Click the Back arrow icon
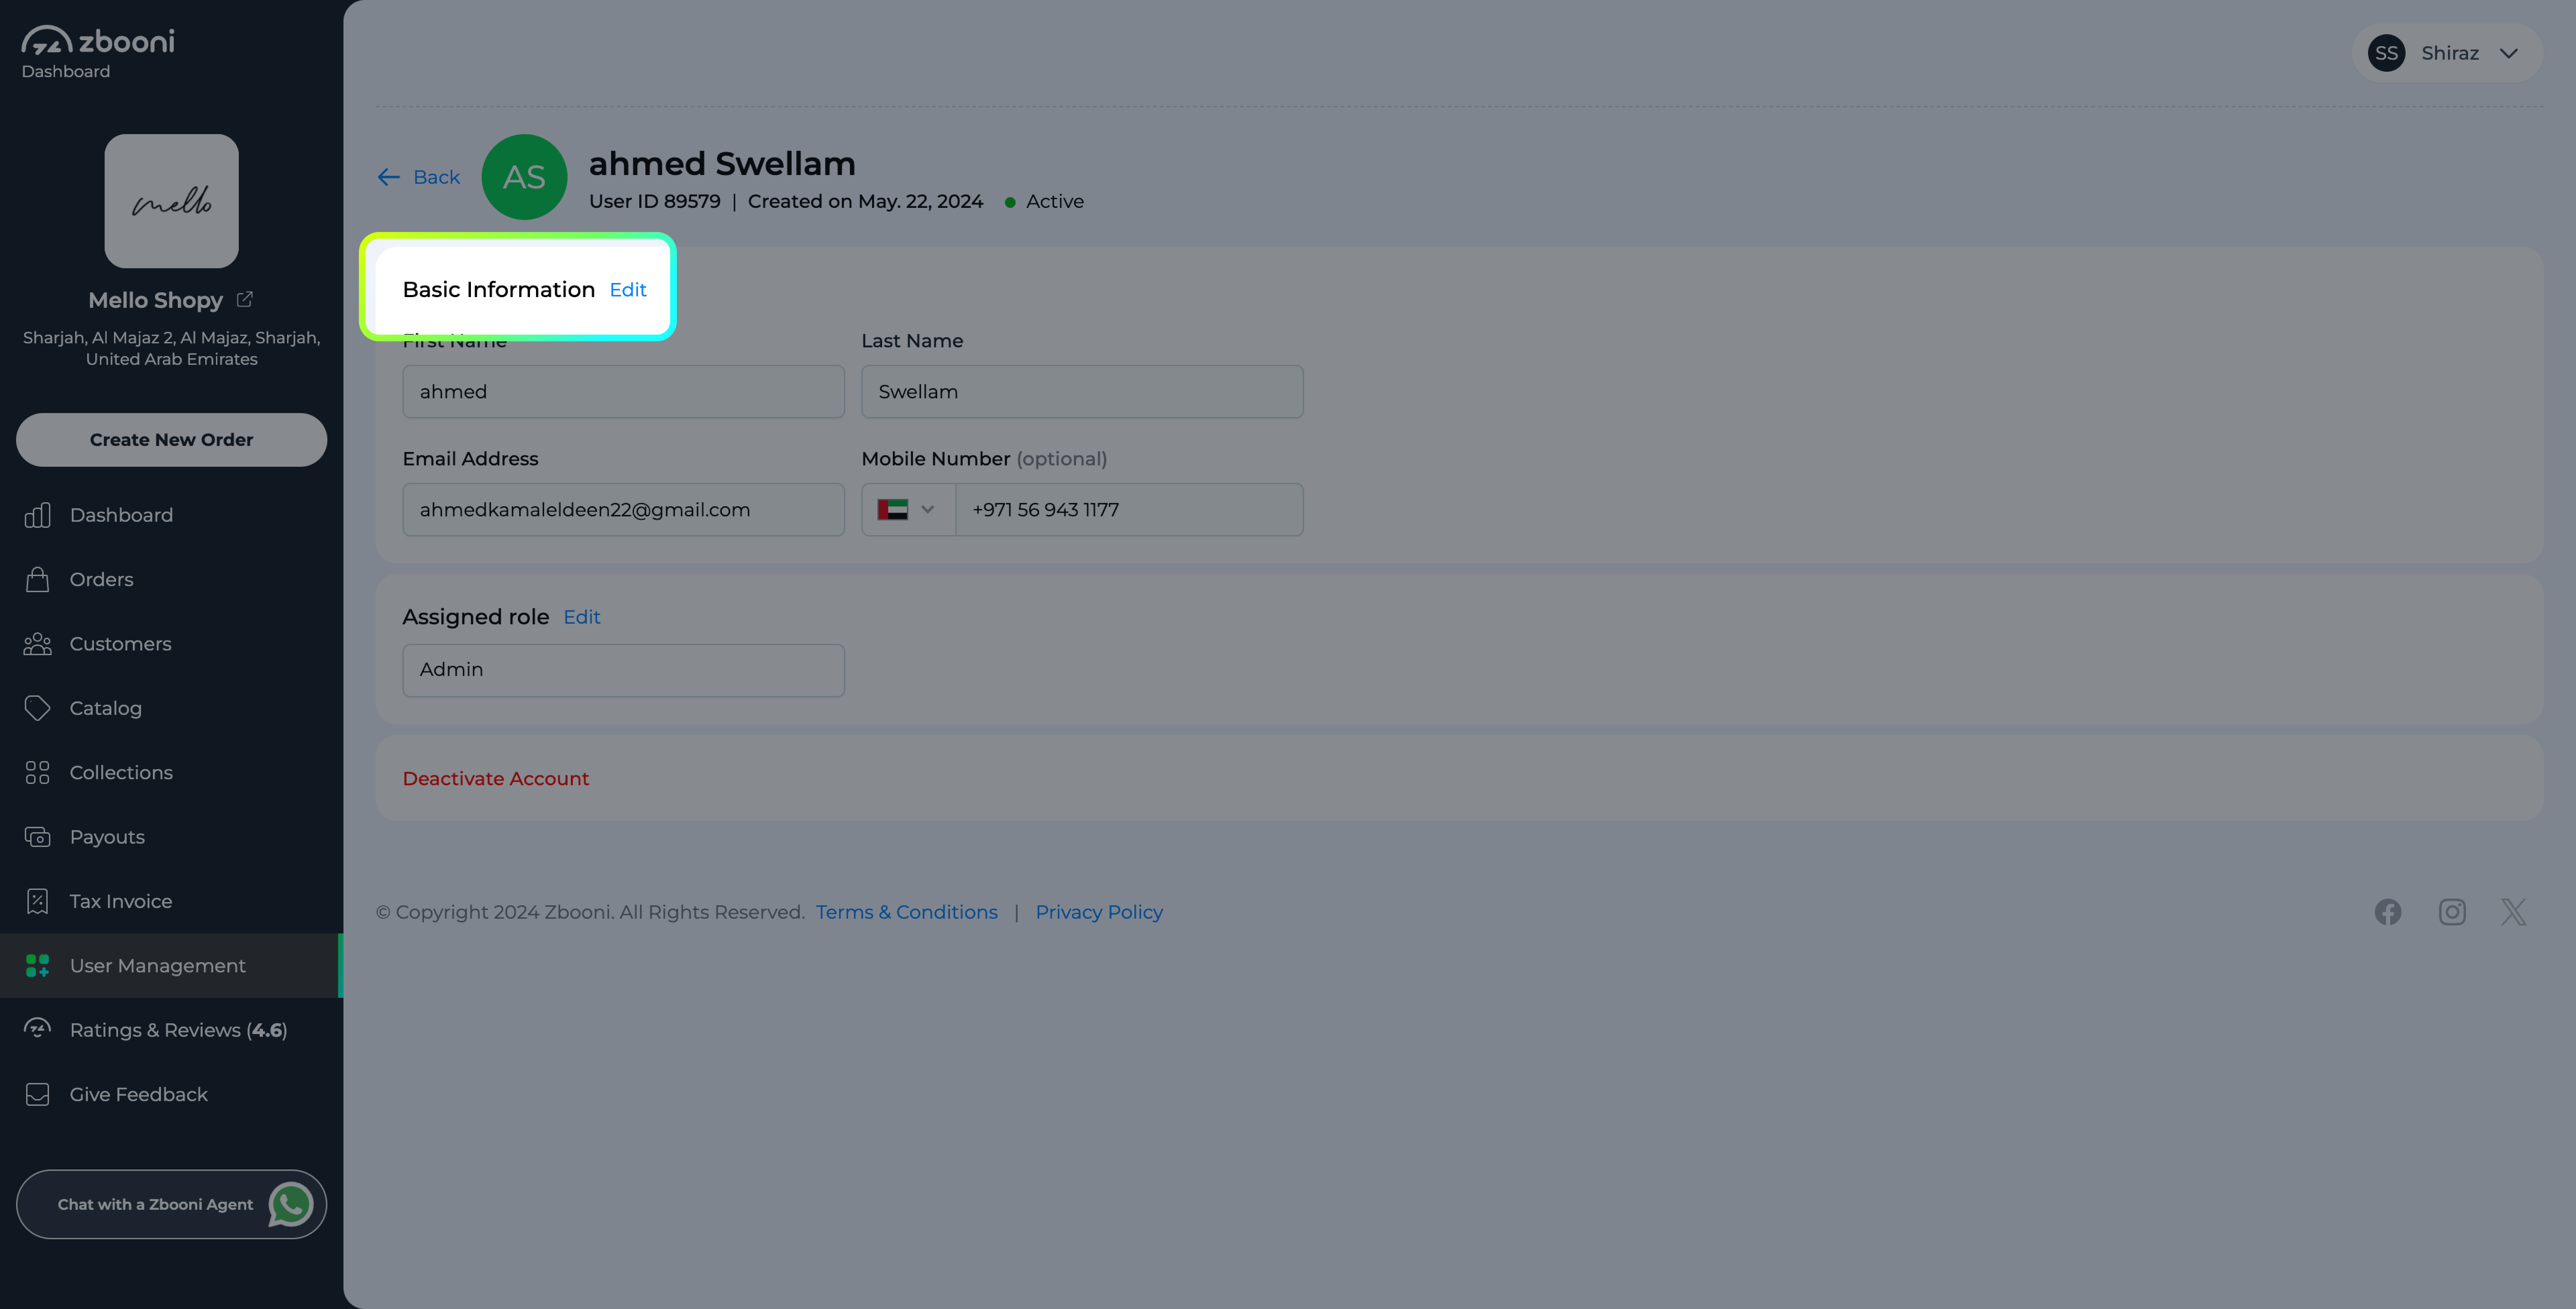The height and width of the screenshot is (1309, 2576). [389, 177]
